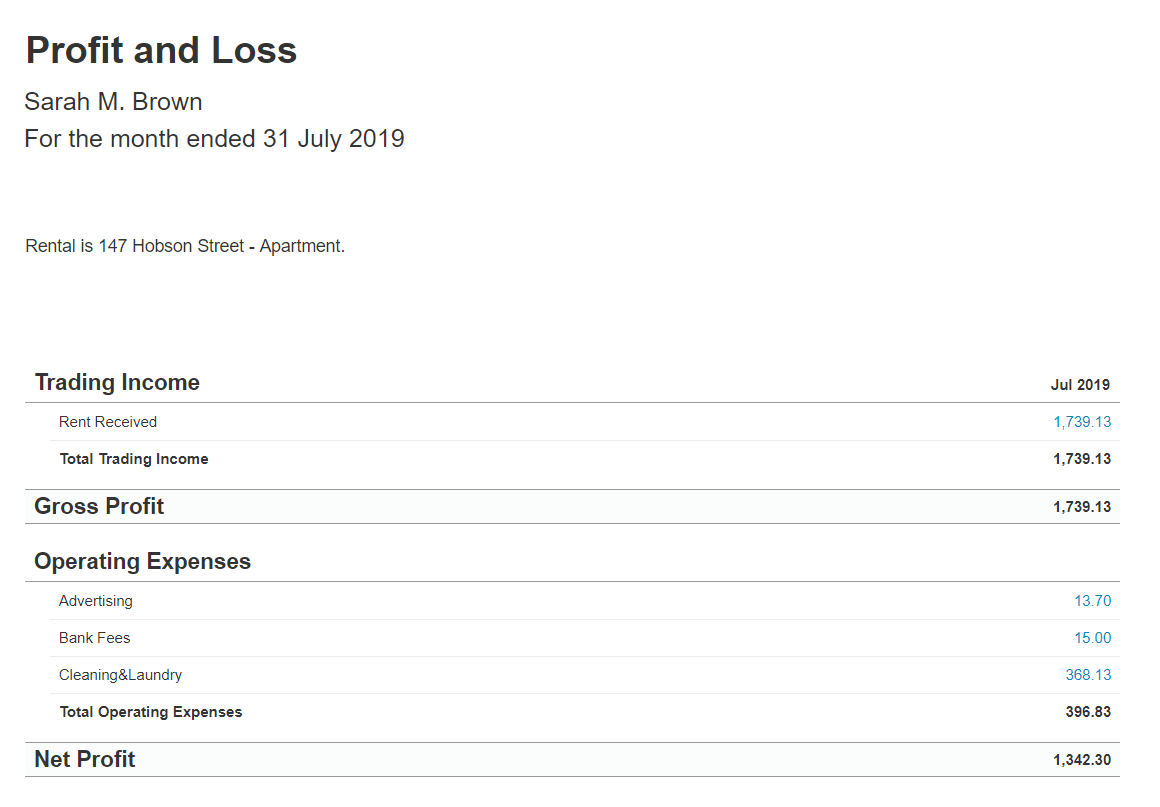Viewport: 1160px width, 807px height.
Task: Click the Operating Expenses section heading
Action: tap(143, 561)
